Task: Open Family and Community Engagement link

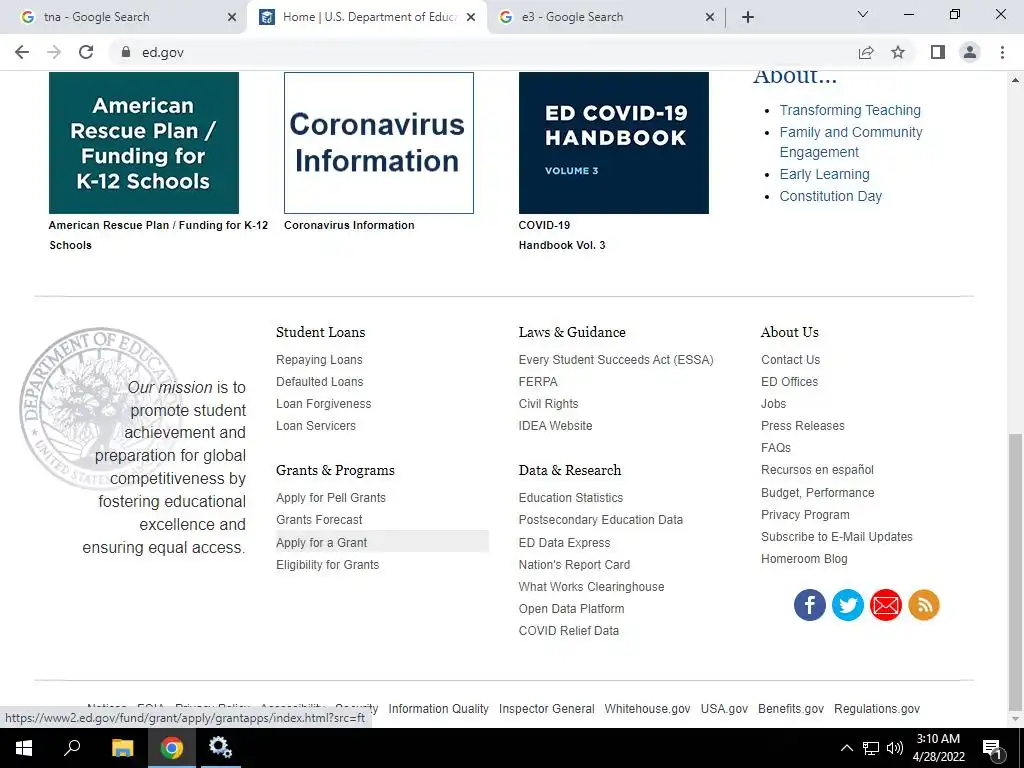Action: pyautogui.click(x=851, y=142)
